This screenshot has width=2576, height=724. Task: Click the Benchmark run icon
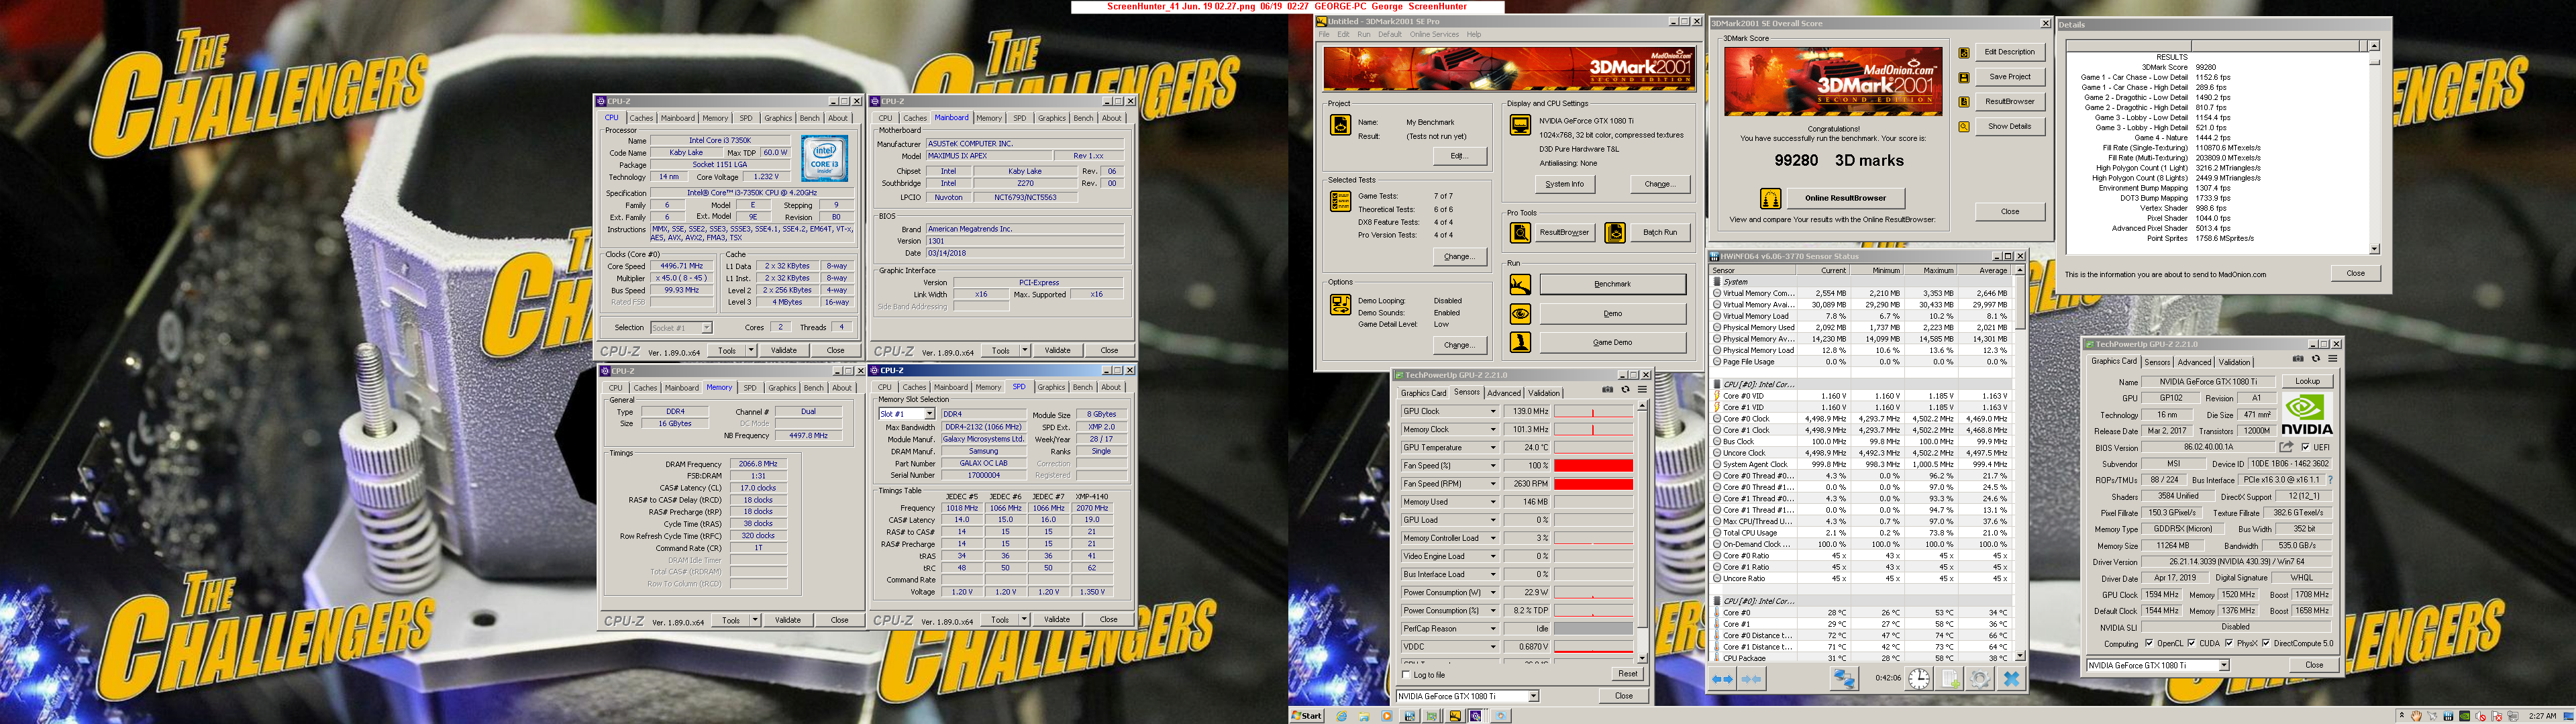1520,284
